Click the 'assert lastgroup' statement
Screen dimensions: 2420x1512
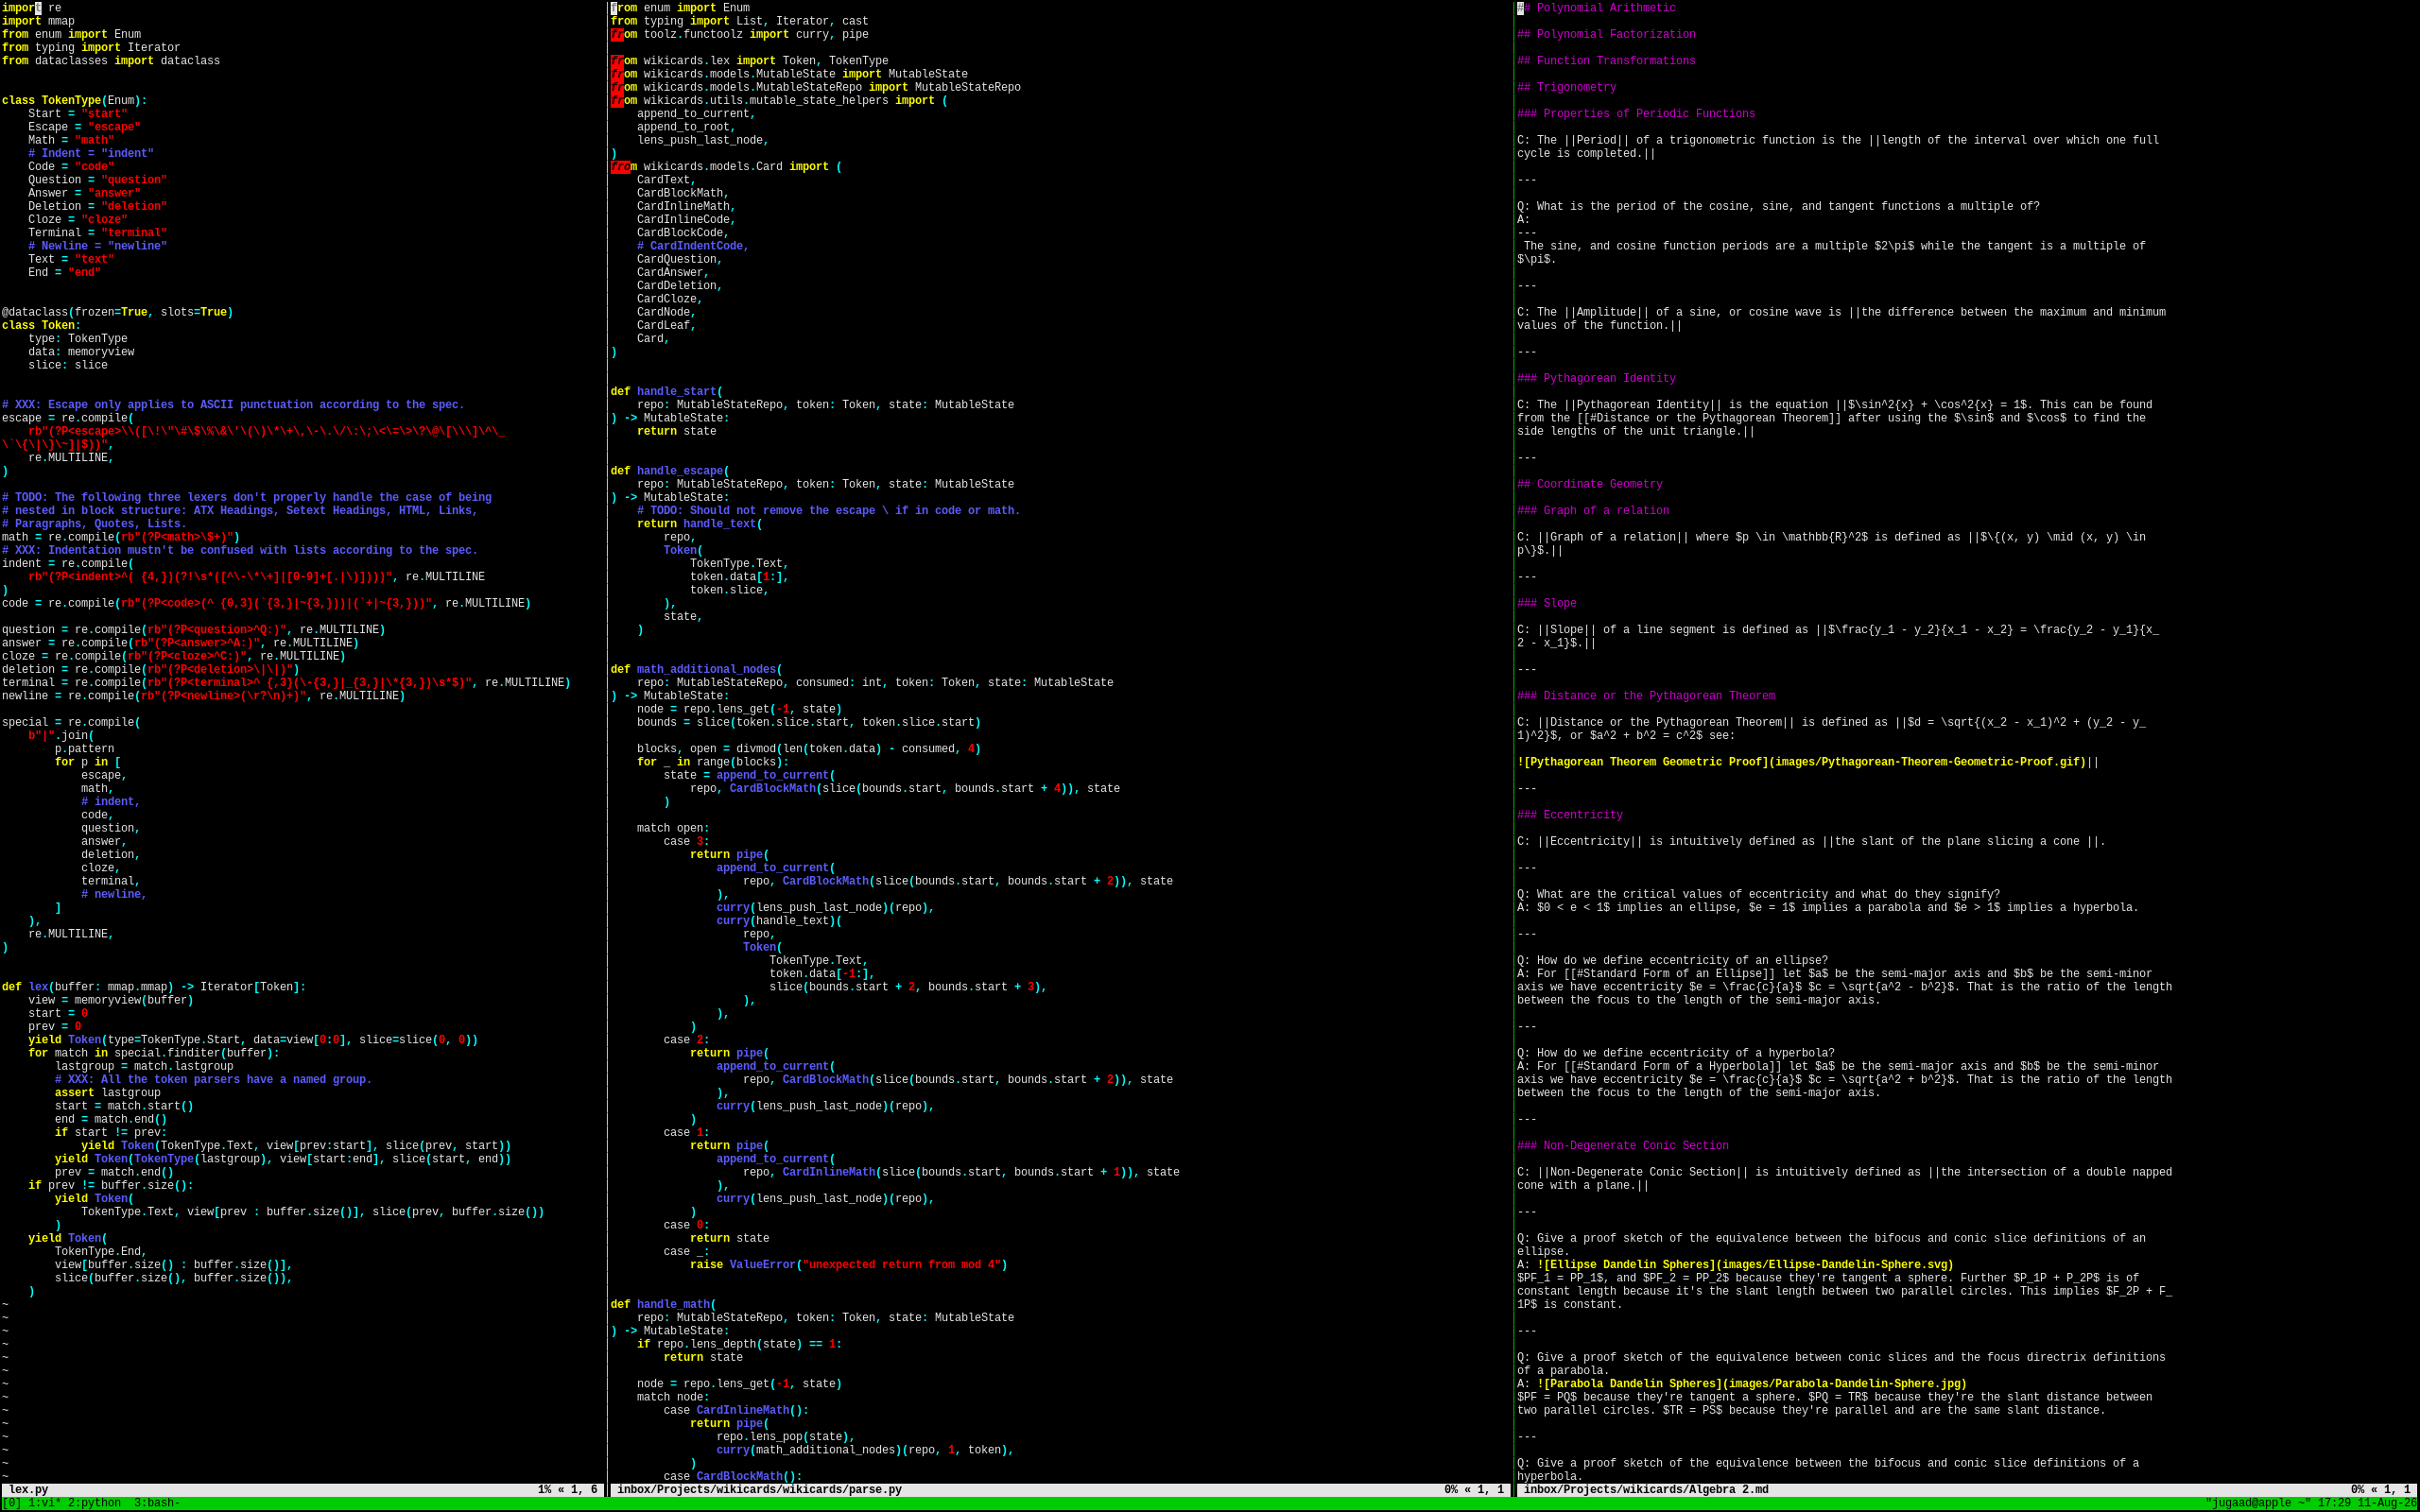tap(107, 1093)
